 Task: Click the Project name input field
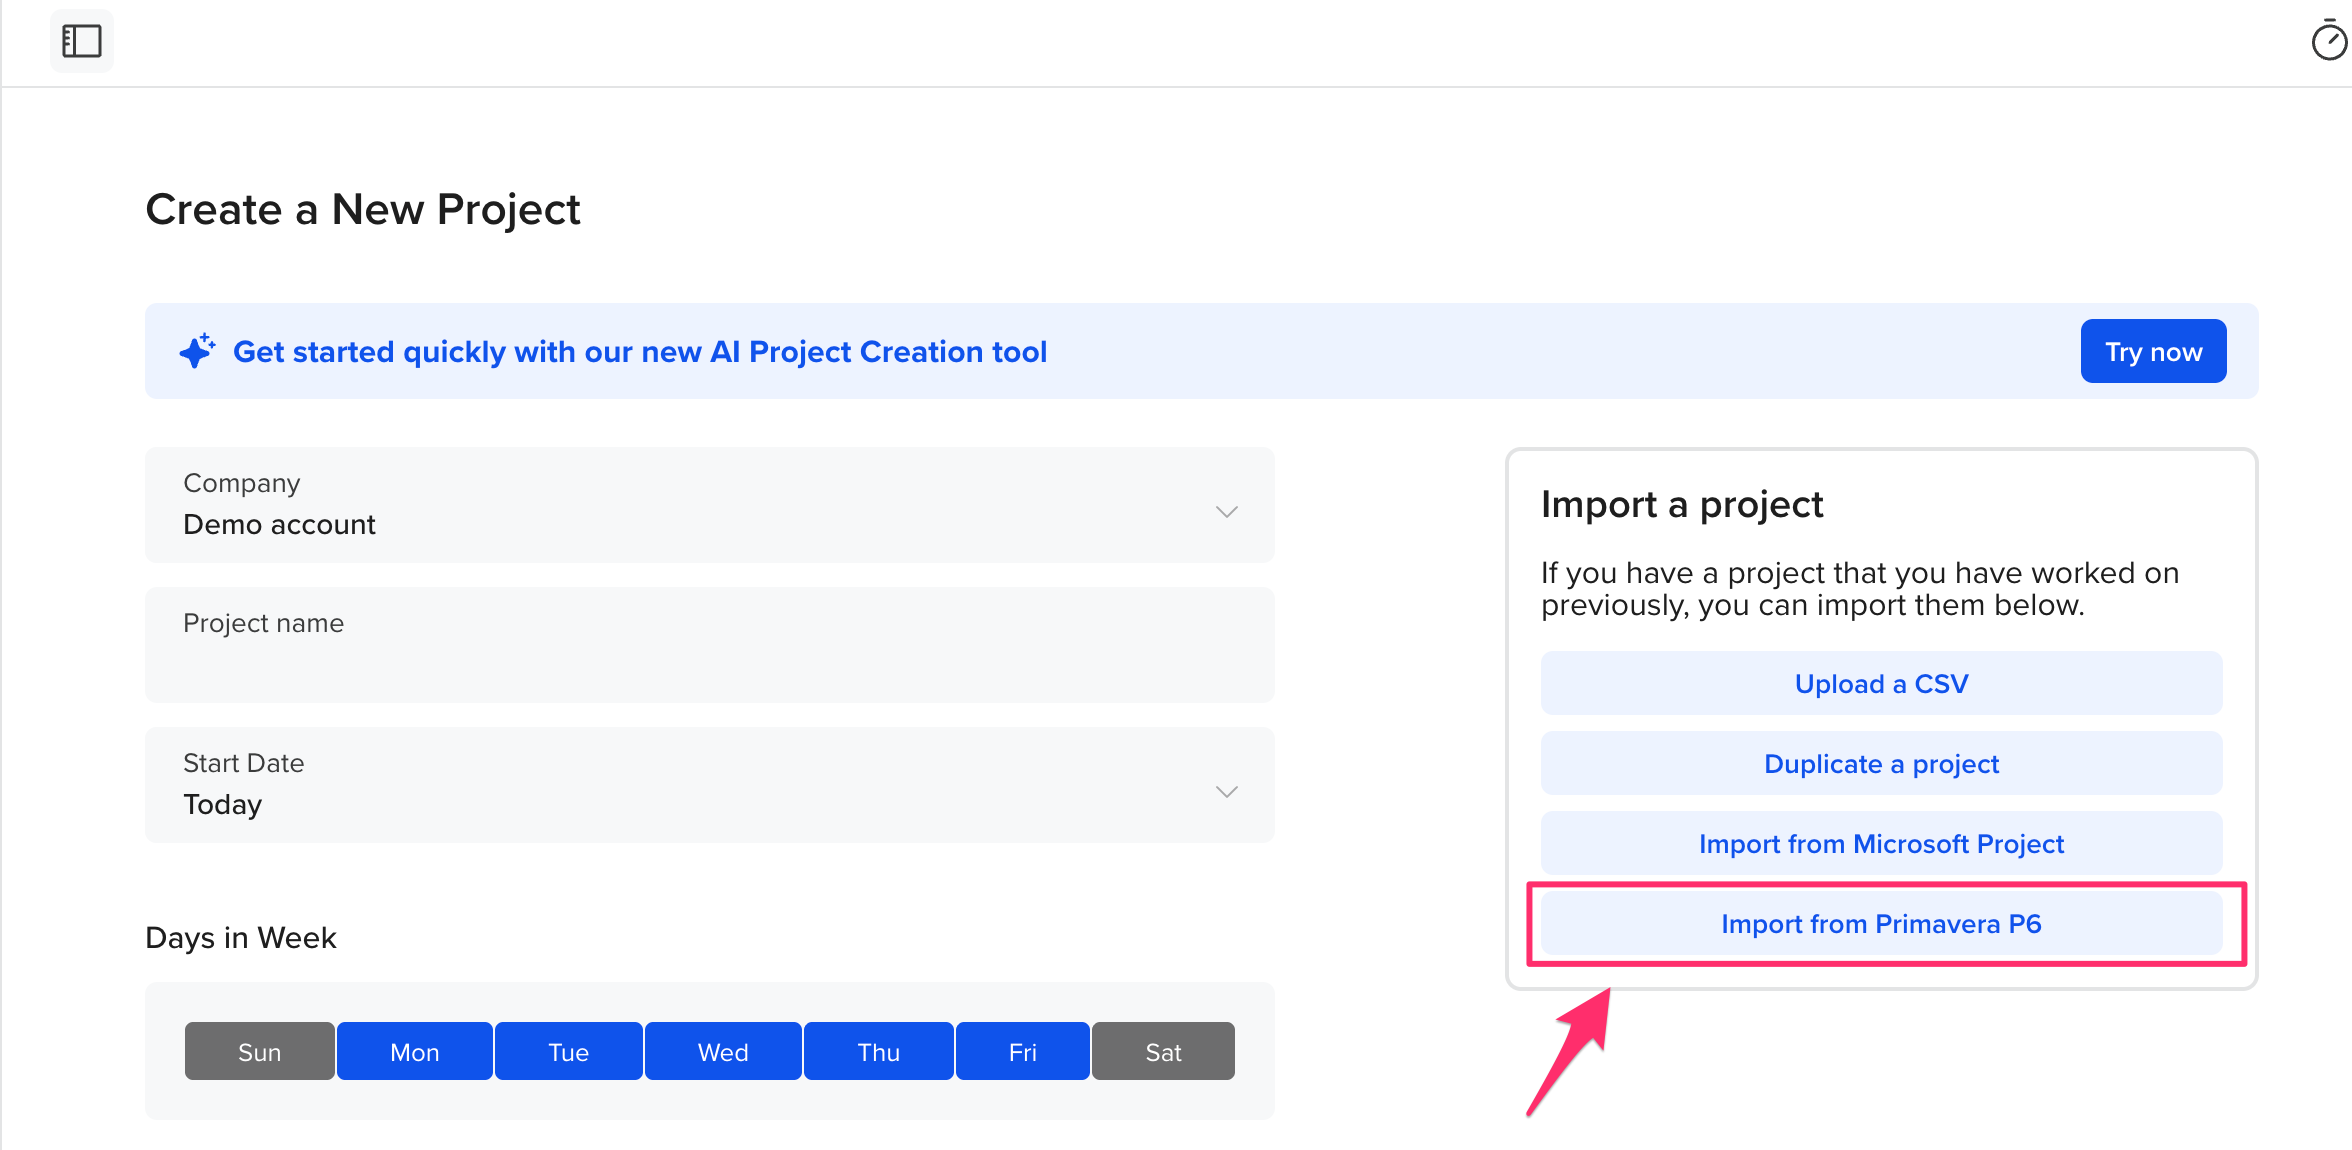710,645
